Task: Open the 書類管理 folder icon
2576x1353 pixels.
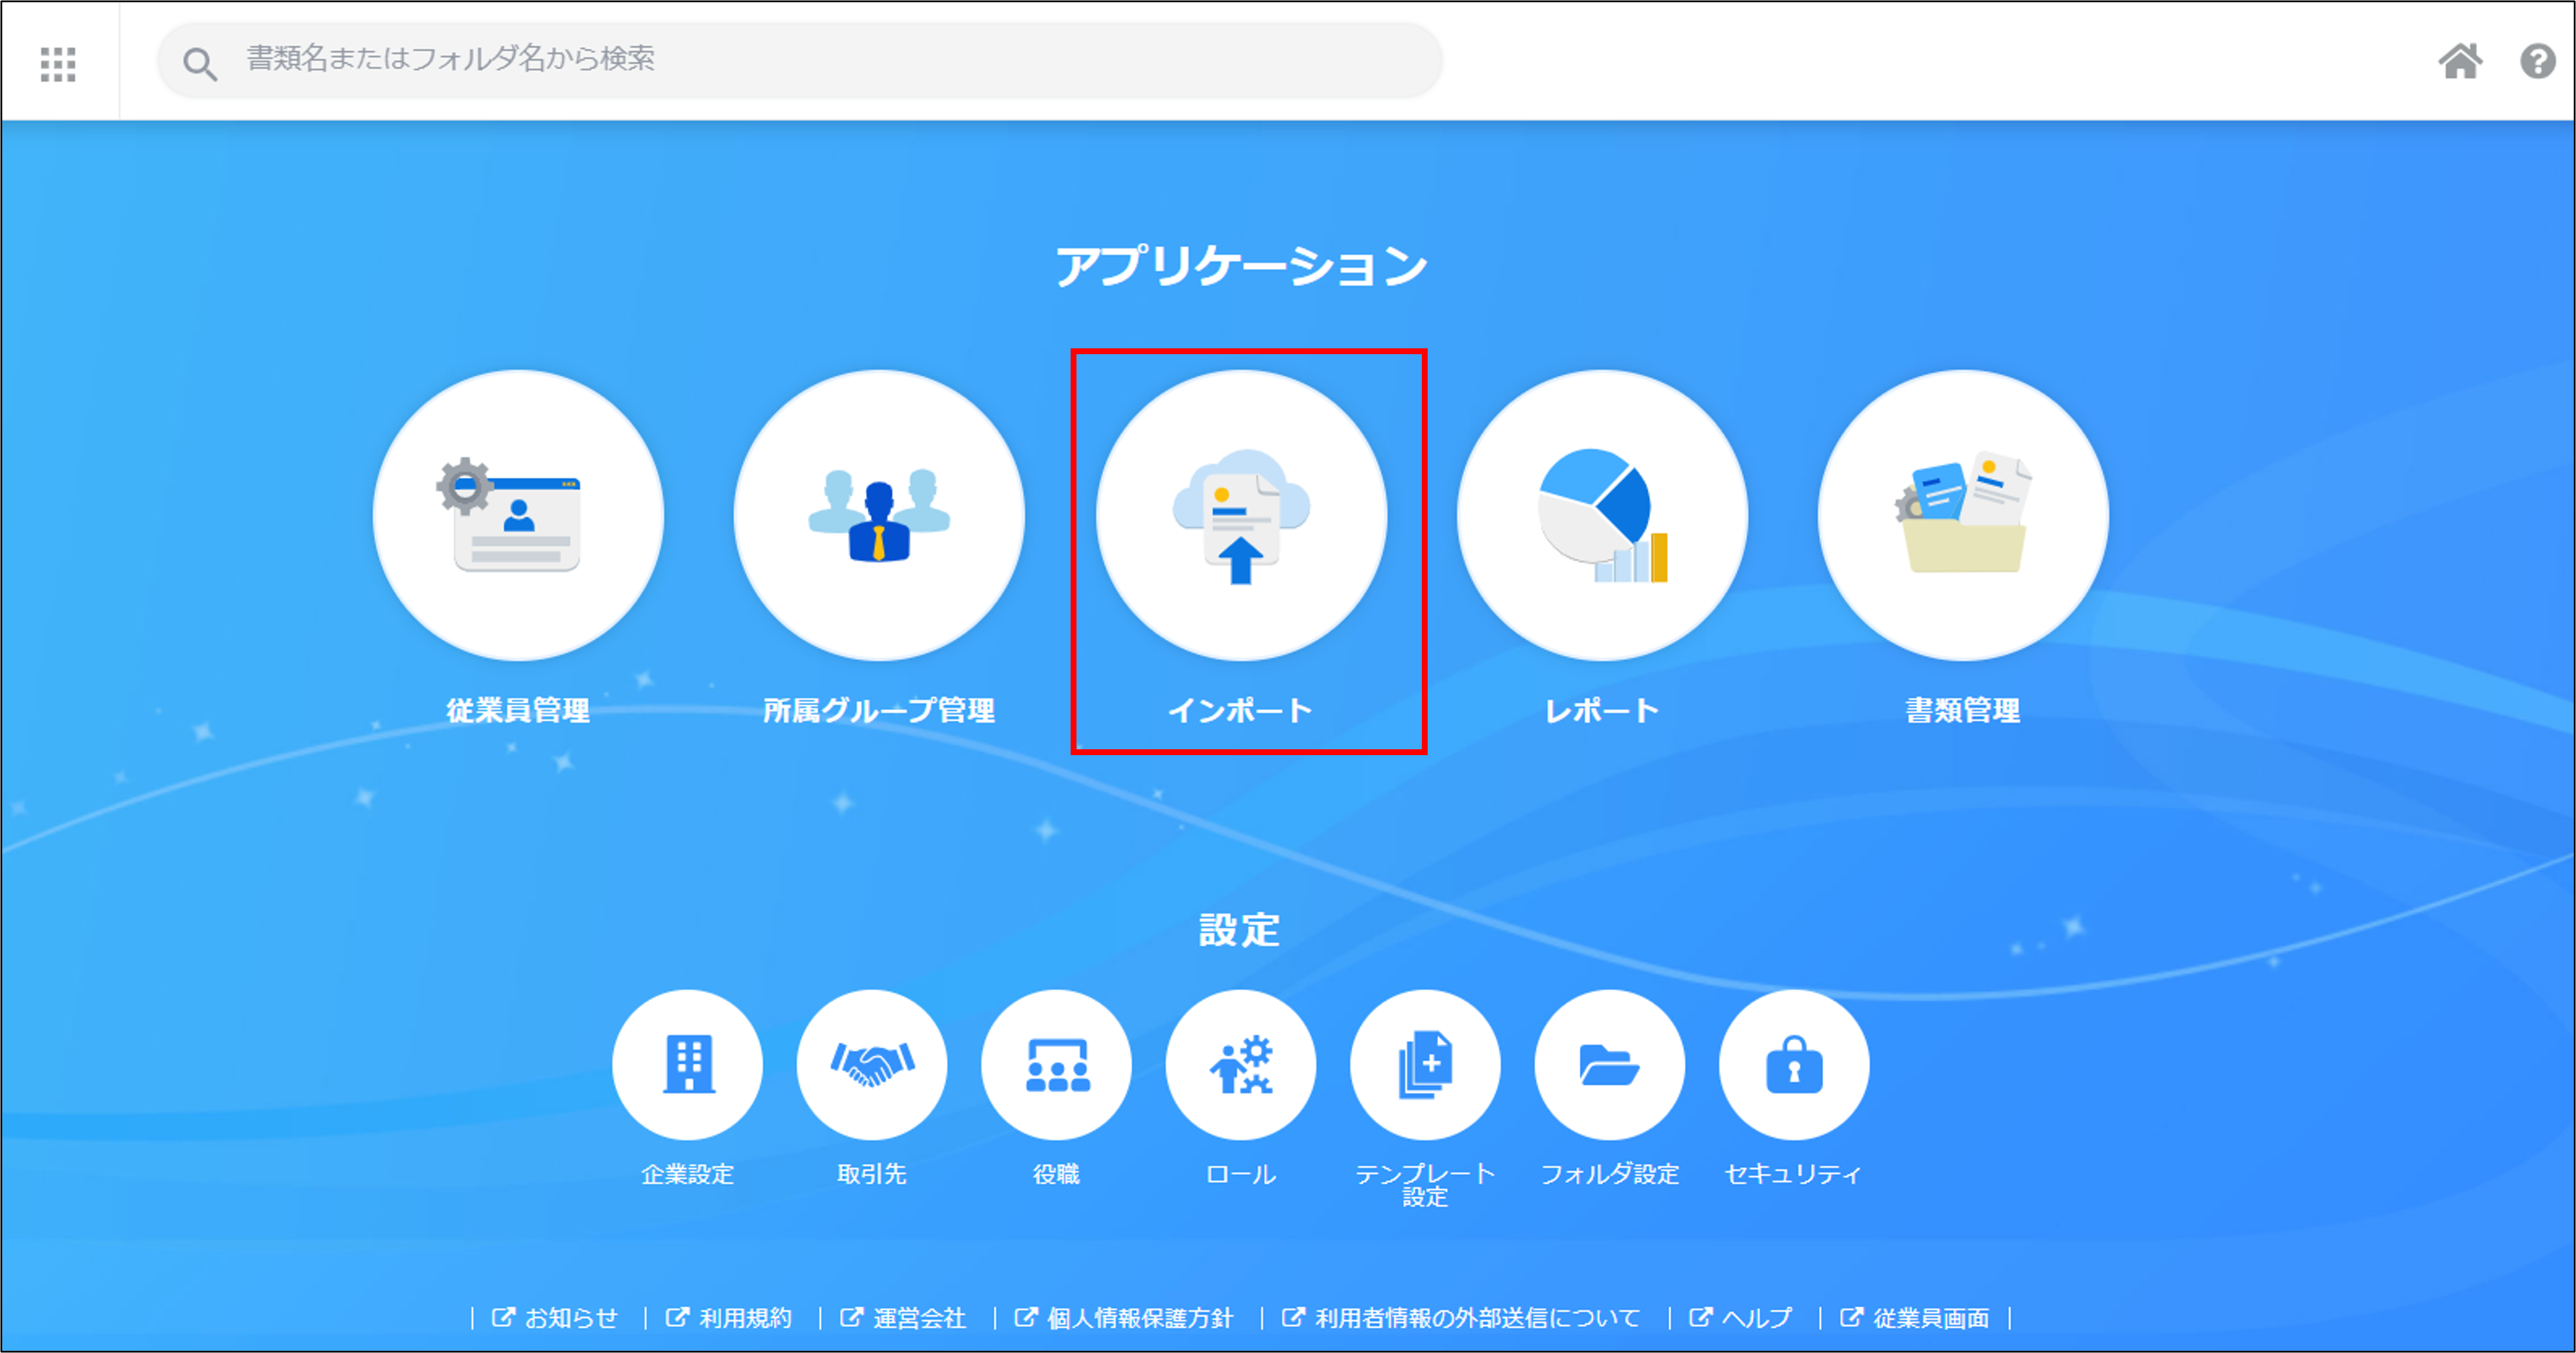Action: pos(1963,515)
